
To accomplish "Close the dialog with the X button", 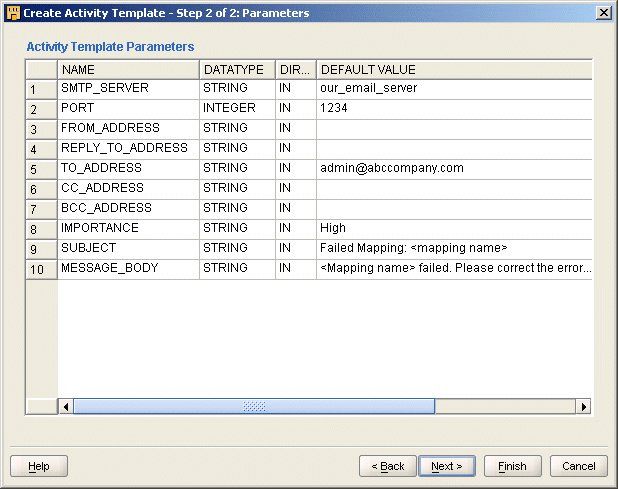I will [x=604, y=13].
